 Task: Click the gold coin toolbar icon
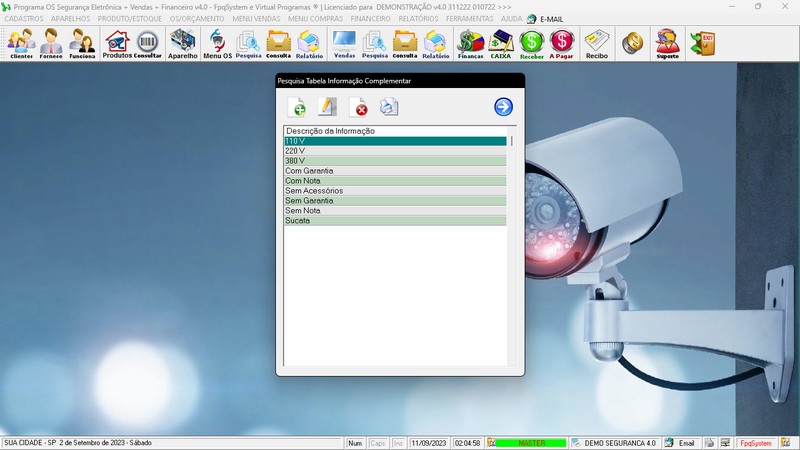click(x=633, y=43)
